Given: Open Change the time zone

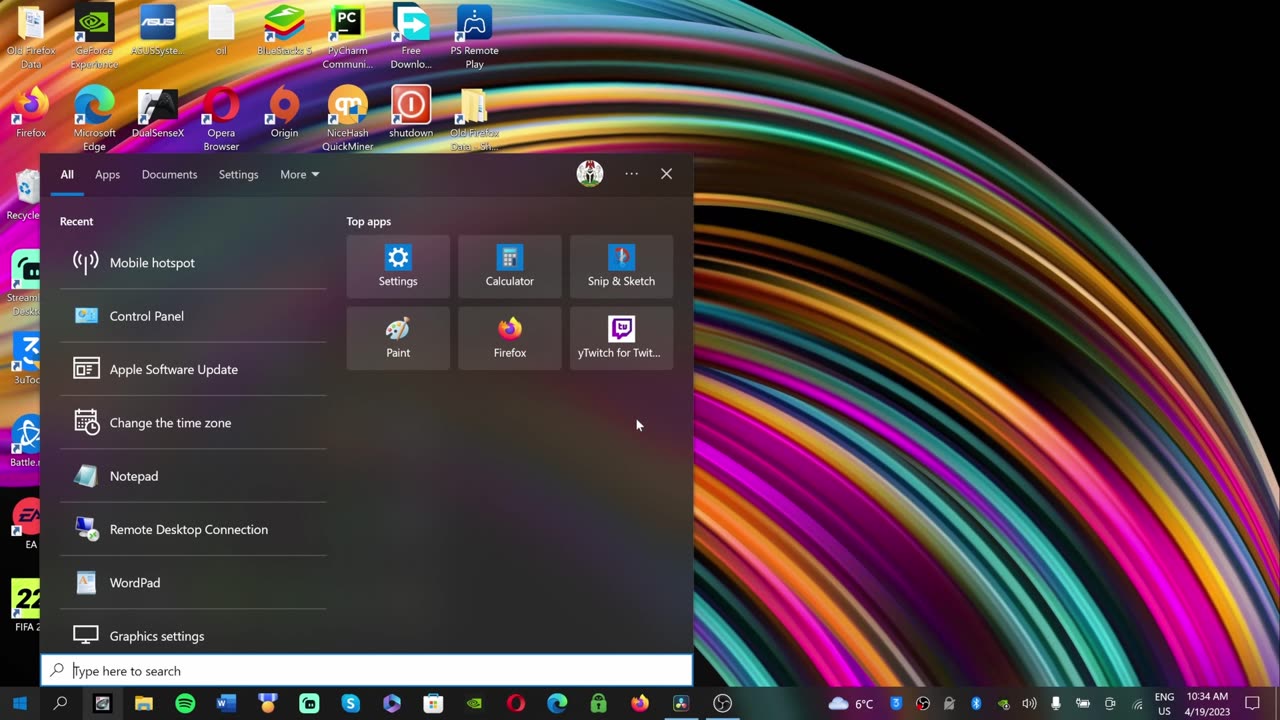Looking at the screenshot, I should click(193, 423).
